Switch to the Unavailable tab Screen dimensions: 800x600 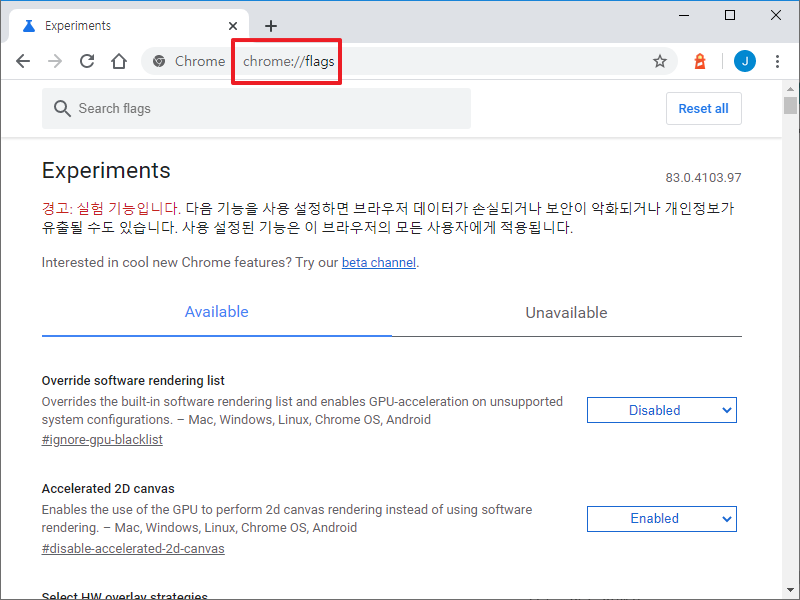[566, 312]
